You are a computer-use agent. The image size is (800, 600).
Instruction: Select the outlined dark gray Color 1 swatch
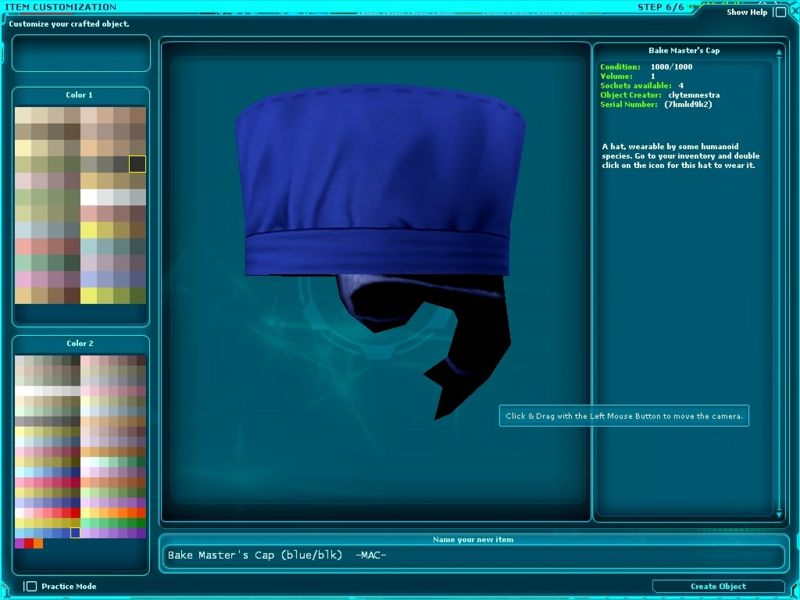pyautogui.click(x=137, y=164)
